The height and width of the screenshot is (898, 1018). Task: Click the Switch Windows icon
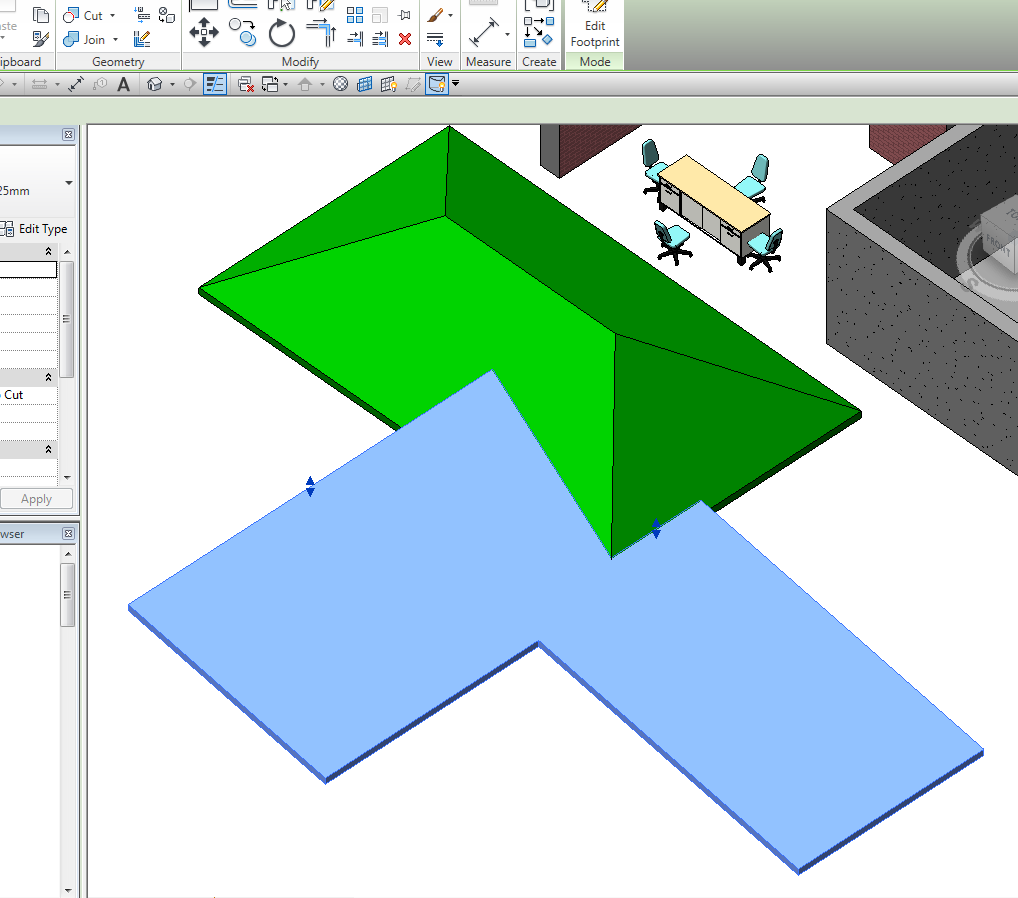point(270,84)
